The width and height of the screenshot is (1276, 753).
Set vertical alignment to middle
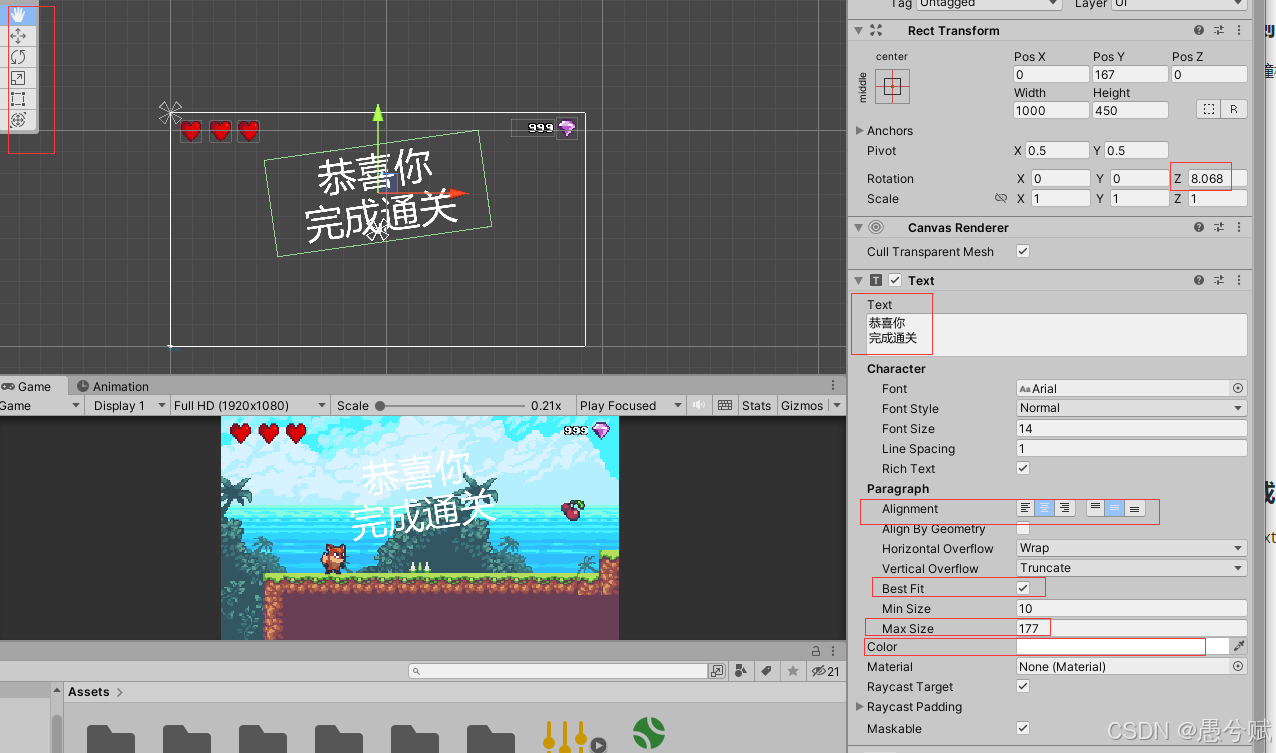point(1115,508)
